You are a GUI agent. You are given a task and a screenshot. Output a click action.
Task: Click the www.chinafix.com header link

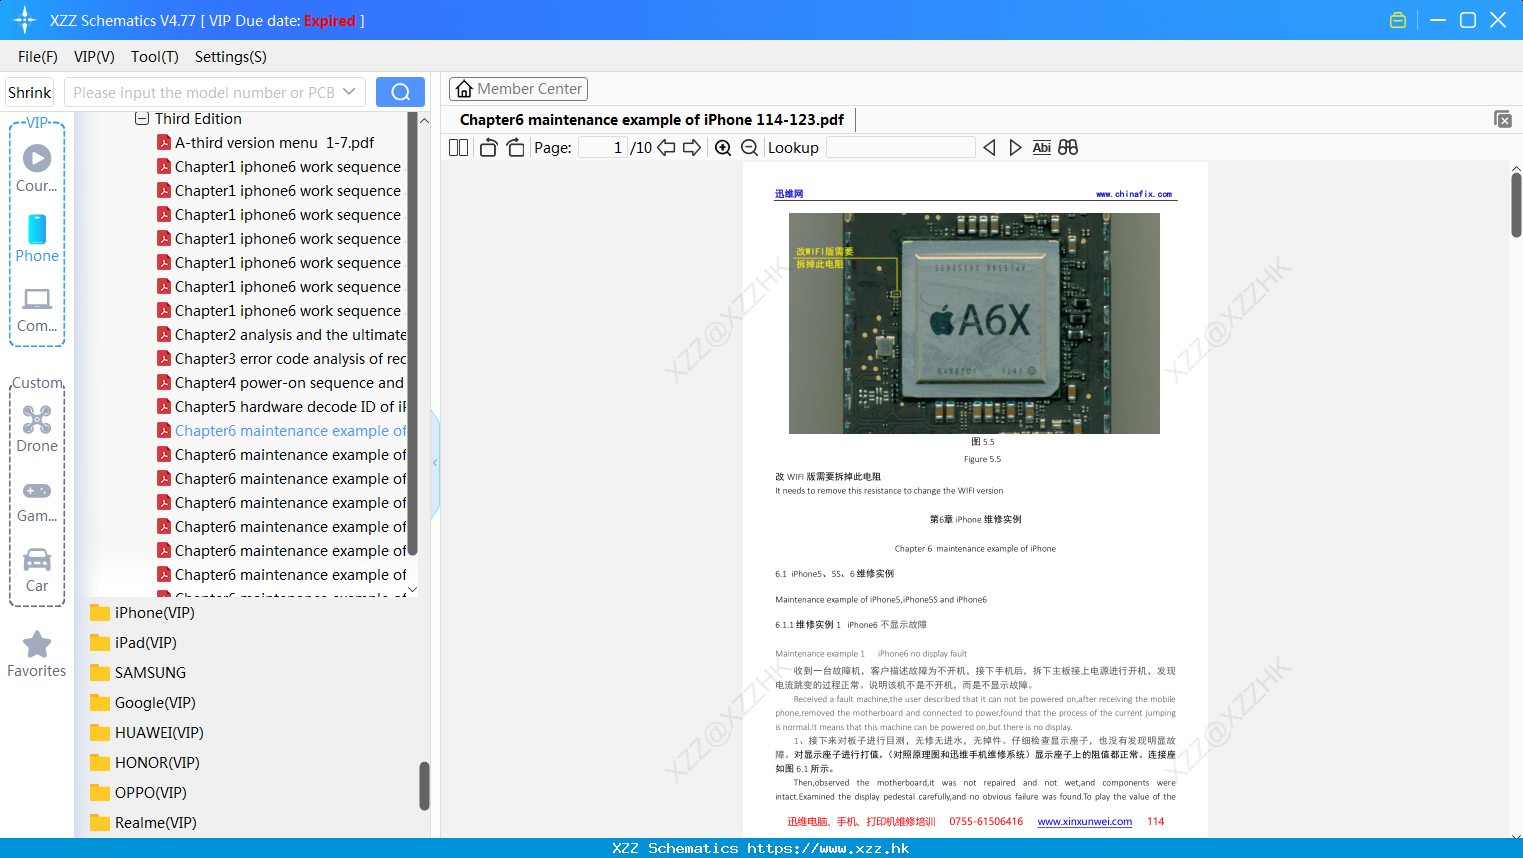tap(1134, 194)
